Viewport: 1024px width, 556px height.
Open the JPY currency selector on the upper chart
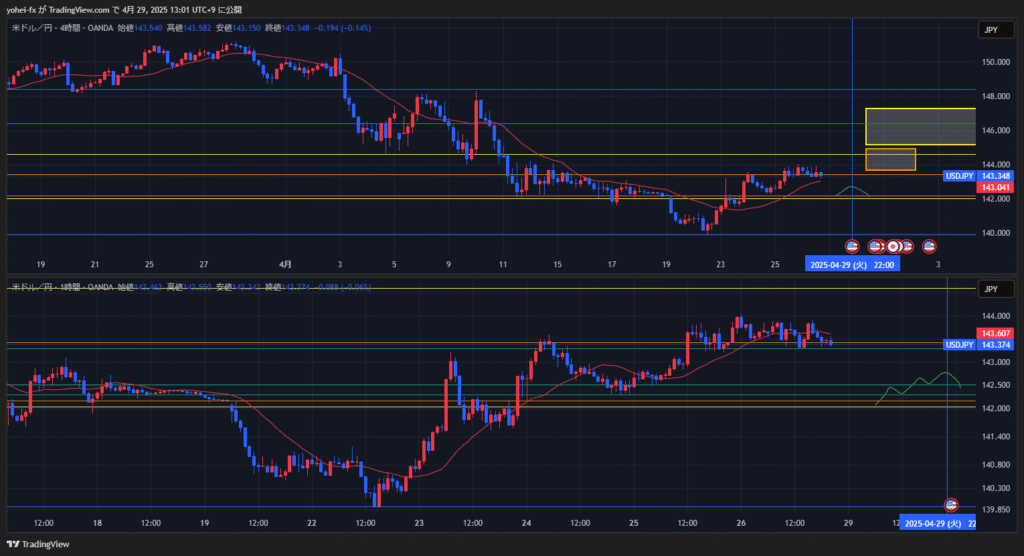pos(990,31)
